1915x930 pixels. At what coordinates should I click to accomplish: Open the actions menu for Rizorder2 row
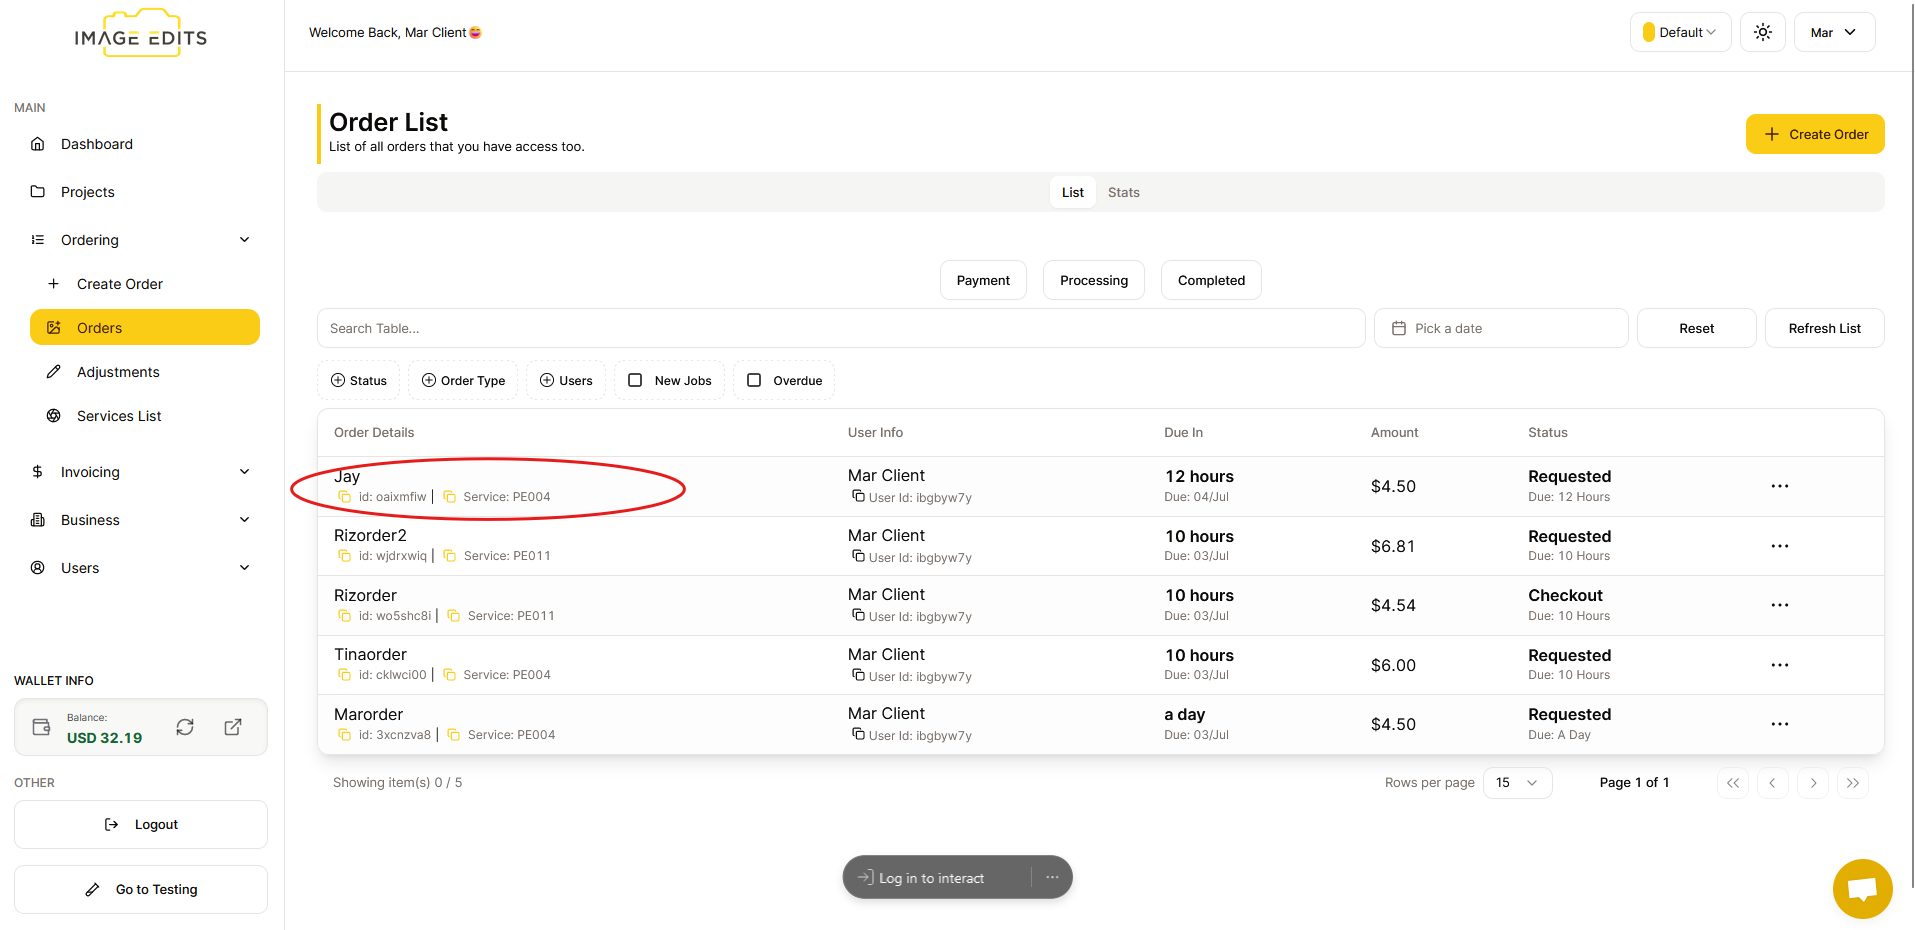[x=1780, y=546]
